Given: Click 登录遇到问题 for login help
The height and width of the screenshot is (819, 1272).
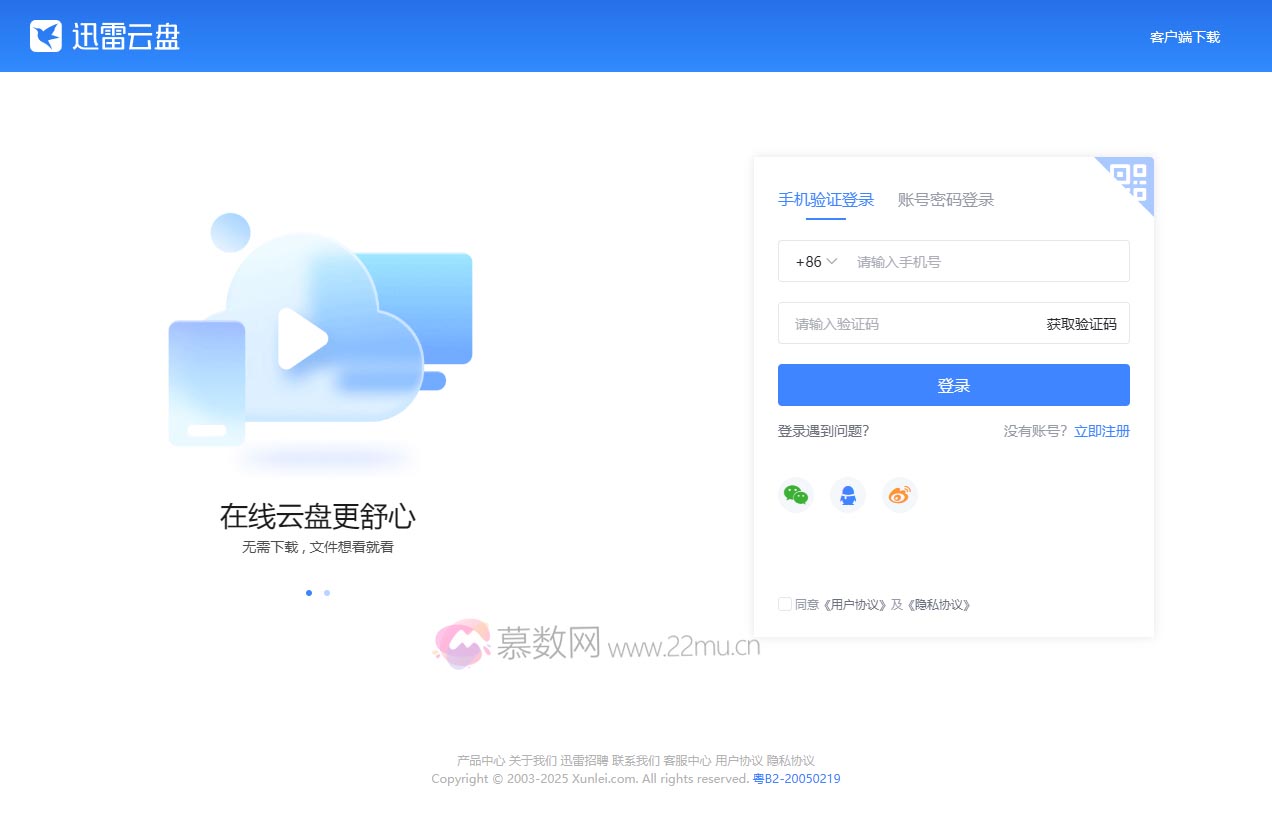Looking at the screenshot, I should [823, 431].
